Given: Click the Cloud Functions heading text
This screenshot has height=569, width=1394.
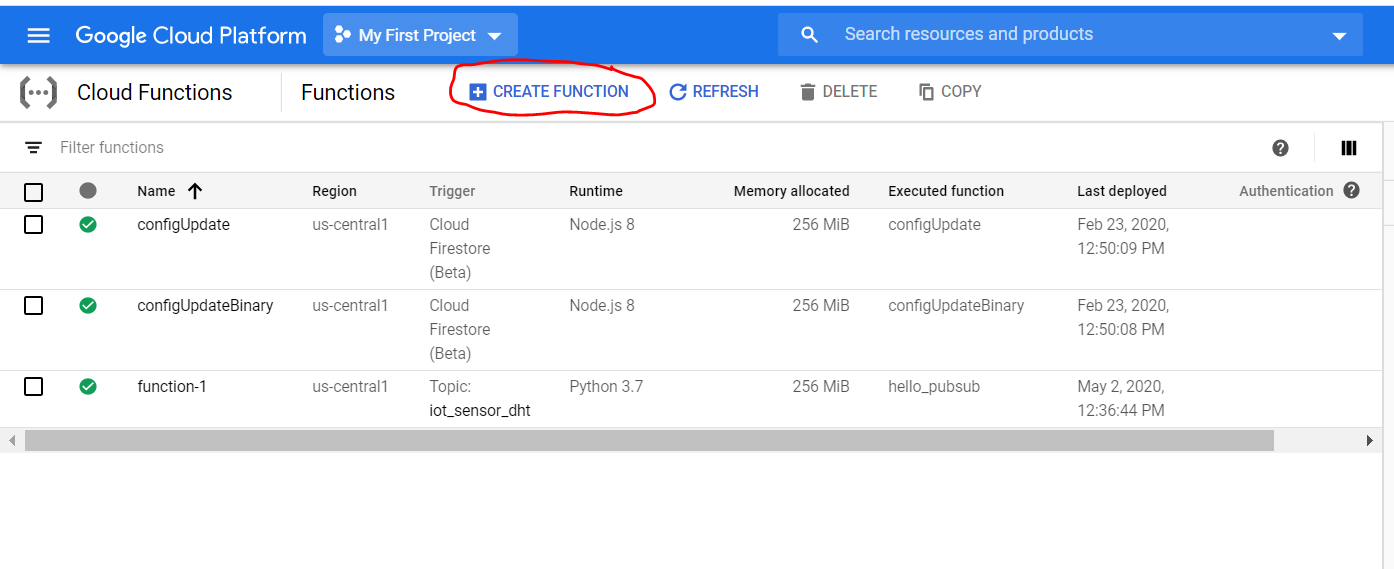Looking at the screenshot, I should pos(155,92).
